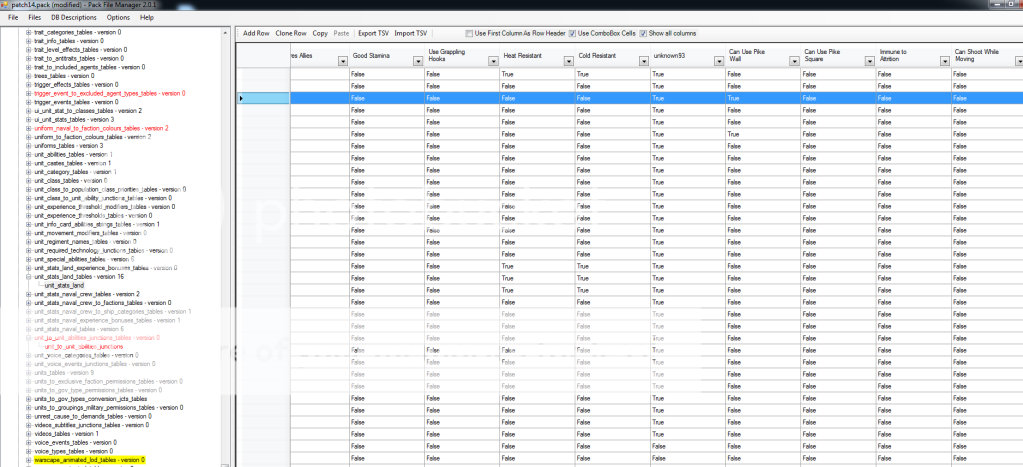Click Export TSV in the toolbar
This screenshot has height=467, width=1023.
374,33
